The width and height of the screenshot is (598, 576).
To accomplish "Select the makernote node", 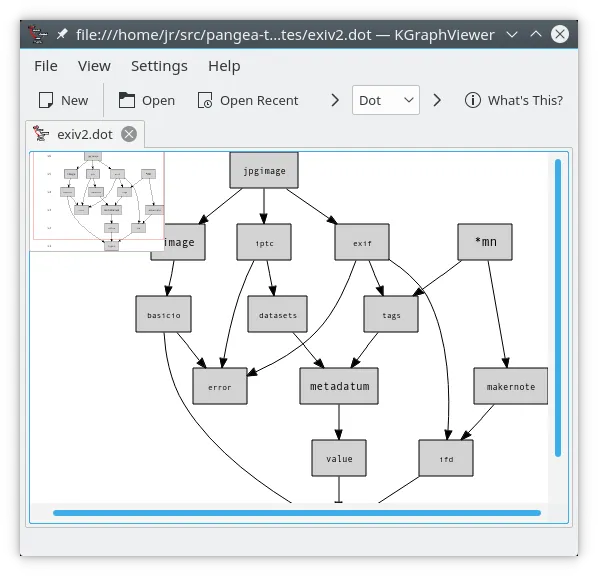I will tap(511, 386).
